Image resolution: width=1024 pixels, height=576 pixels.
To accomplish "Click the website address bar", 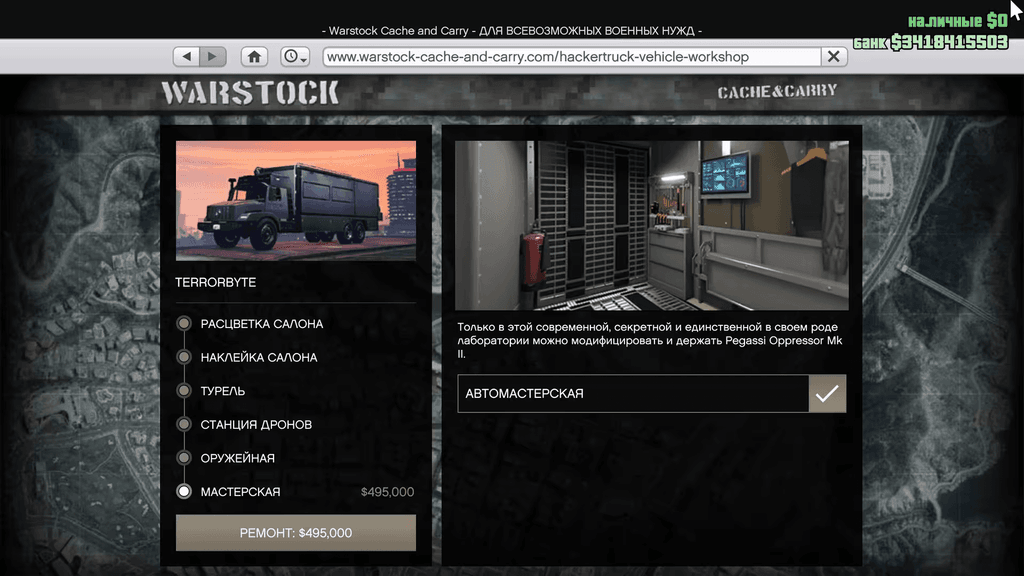I will click(x=571, y=57).
